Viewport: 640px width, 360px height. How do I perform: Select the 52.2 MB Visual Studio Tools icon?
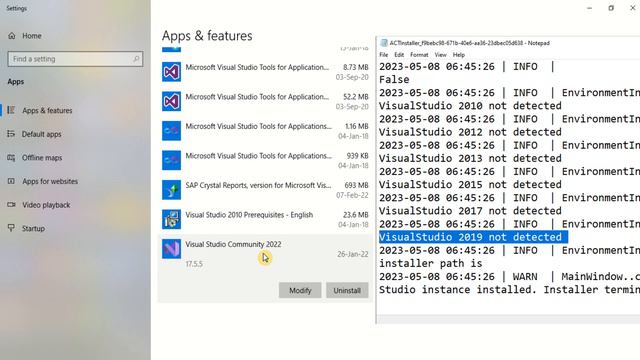click(171, 101)
